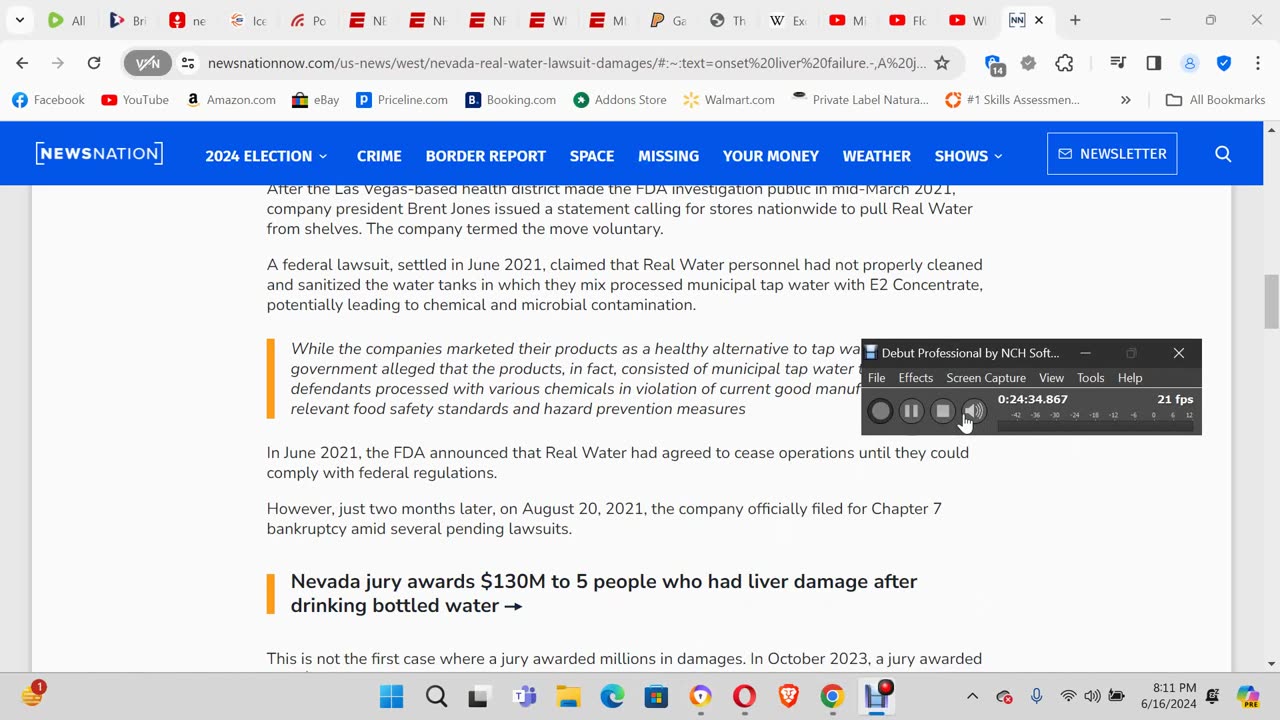The width and height of the screenshot is (1280, 720).
Task: Go back to the previous page
Action: tap(22, 63)
